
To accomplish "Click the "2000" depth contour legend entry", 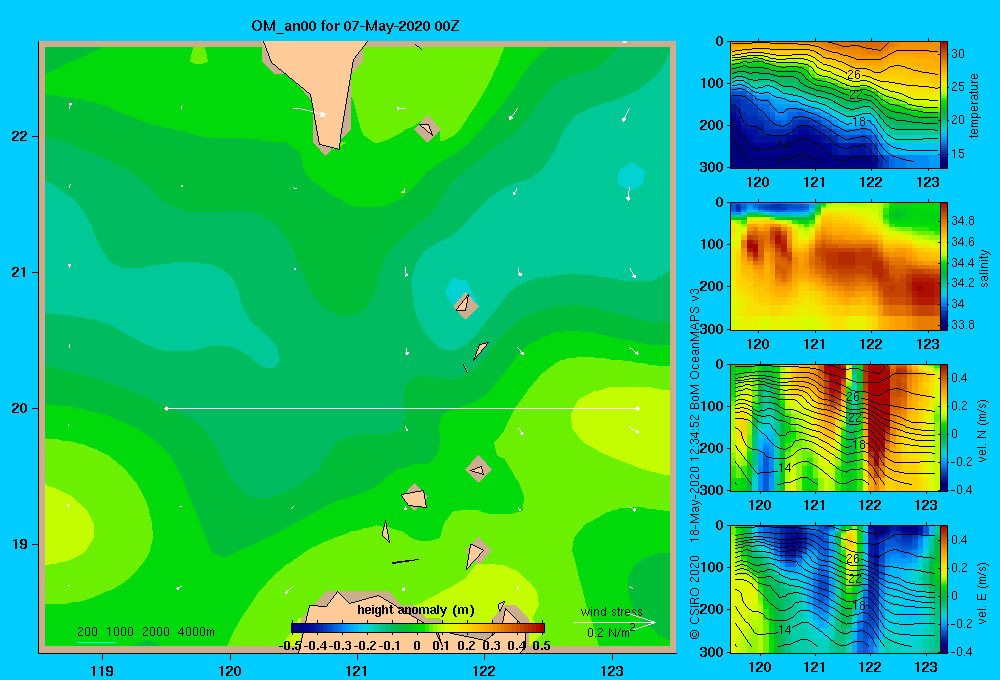I will [x=156, y=632].
